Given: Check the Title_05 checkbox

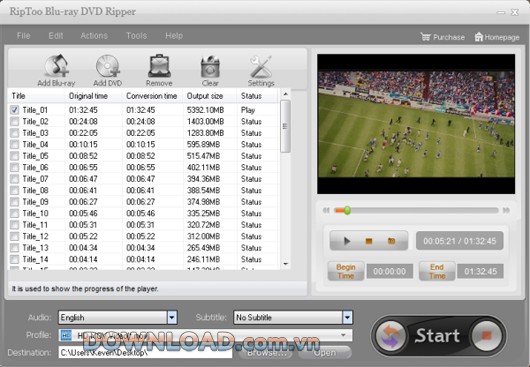Looking at the screenshot, I should coord(15,156).
